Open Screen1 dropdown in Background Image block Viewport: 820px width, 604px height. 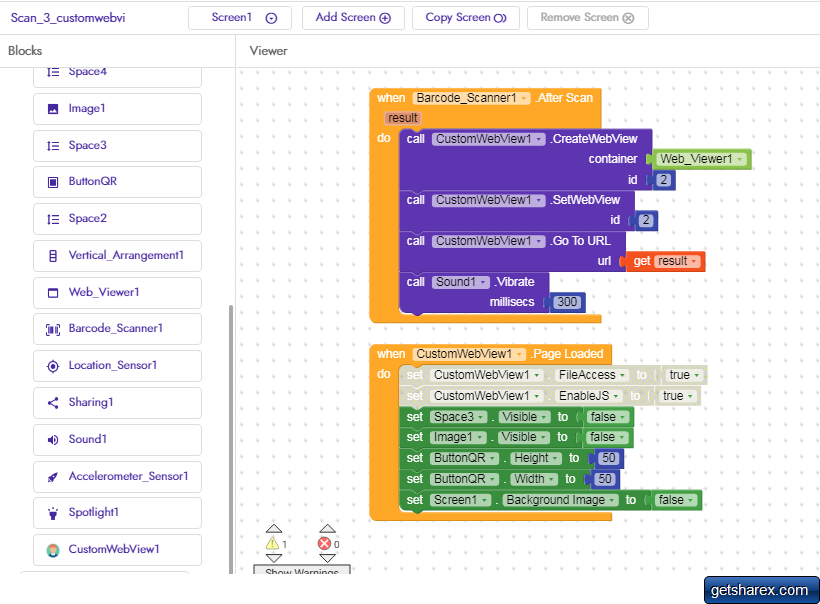pos(461,500)
